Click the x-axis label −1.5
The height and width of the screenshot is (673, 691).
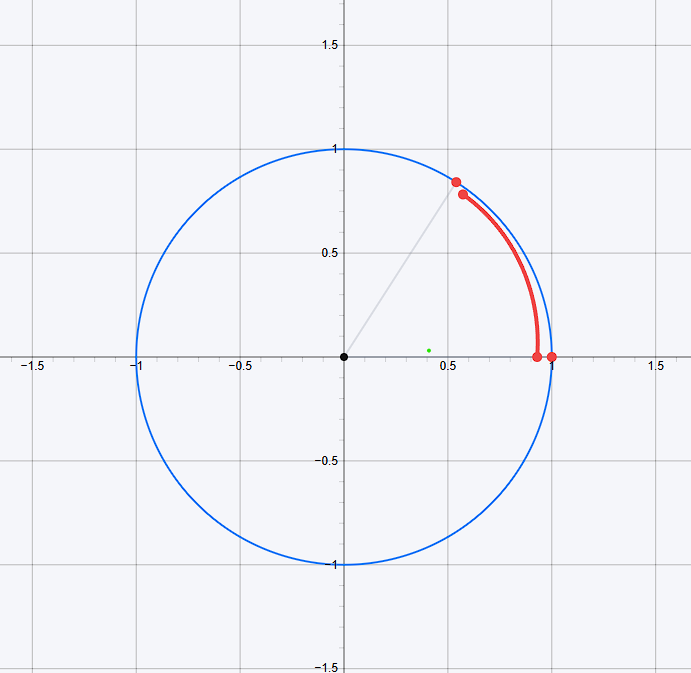click(x=32, y=366)
